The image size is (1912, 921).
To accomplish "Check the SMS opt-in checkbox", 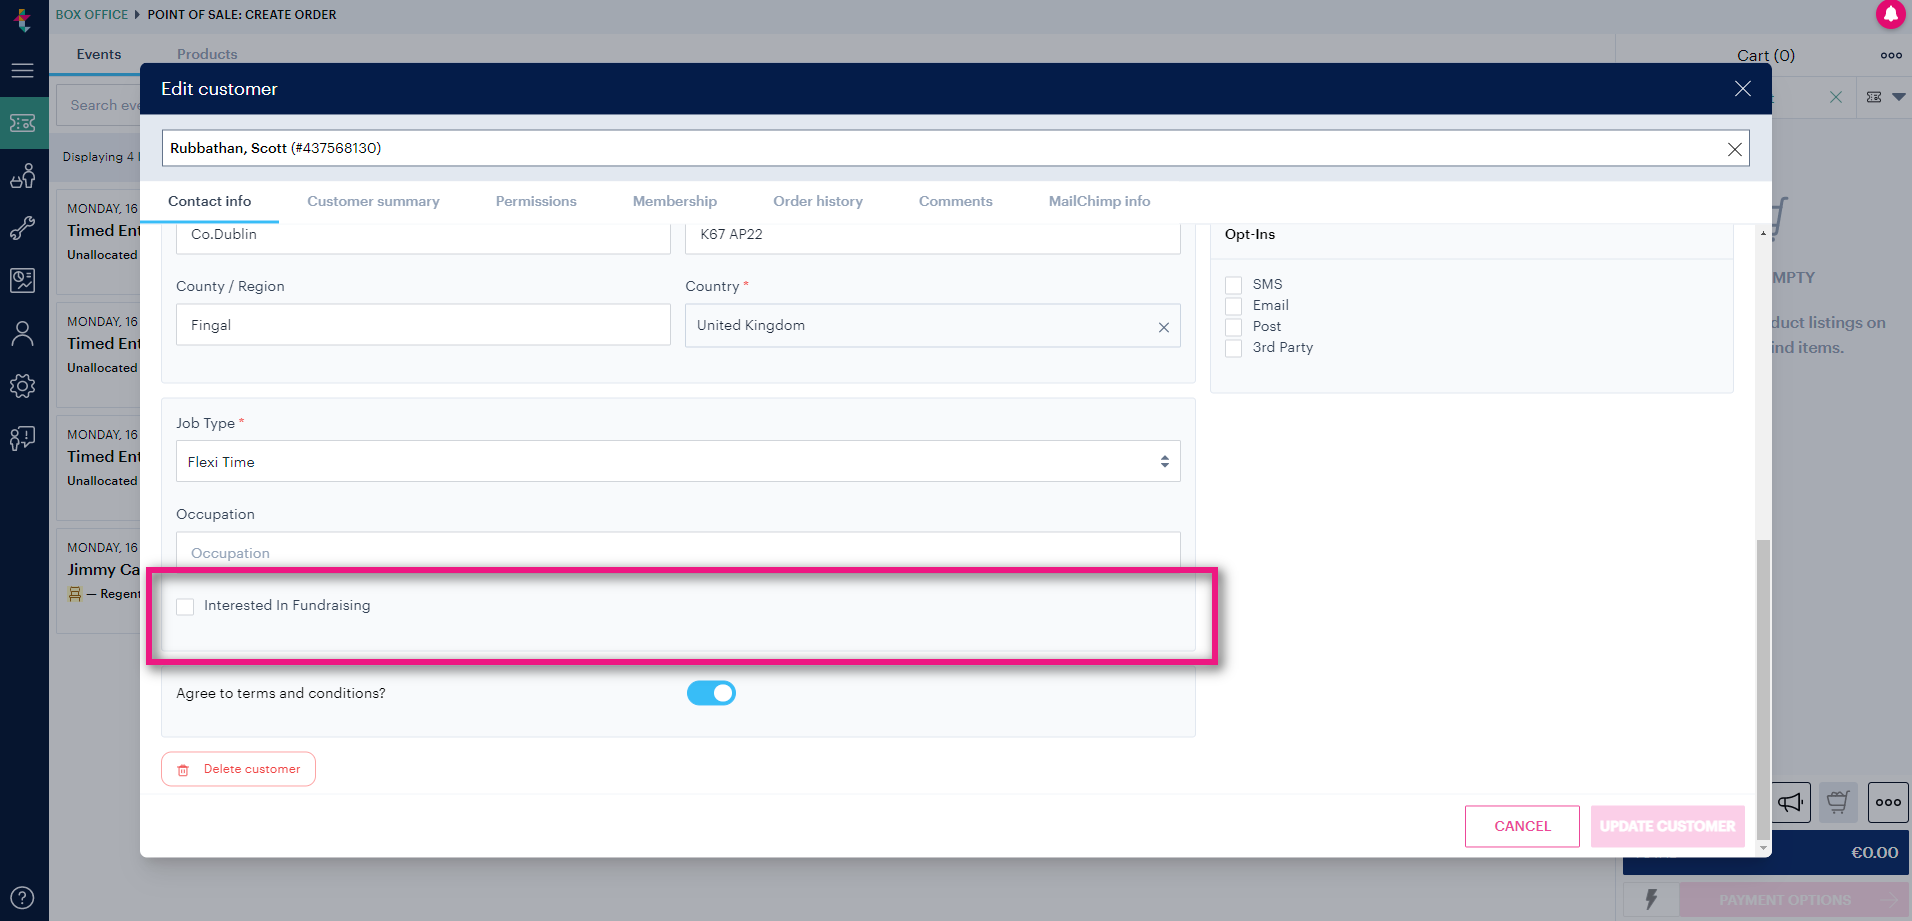I will tap(1234, 285).
